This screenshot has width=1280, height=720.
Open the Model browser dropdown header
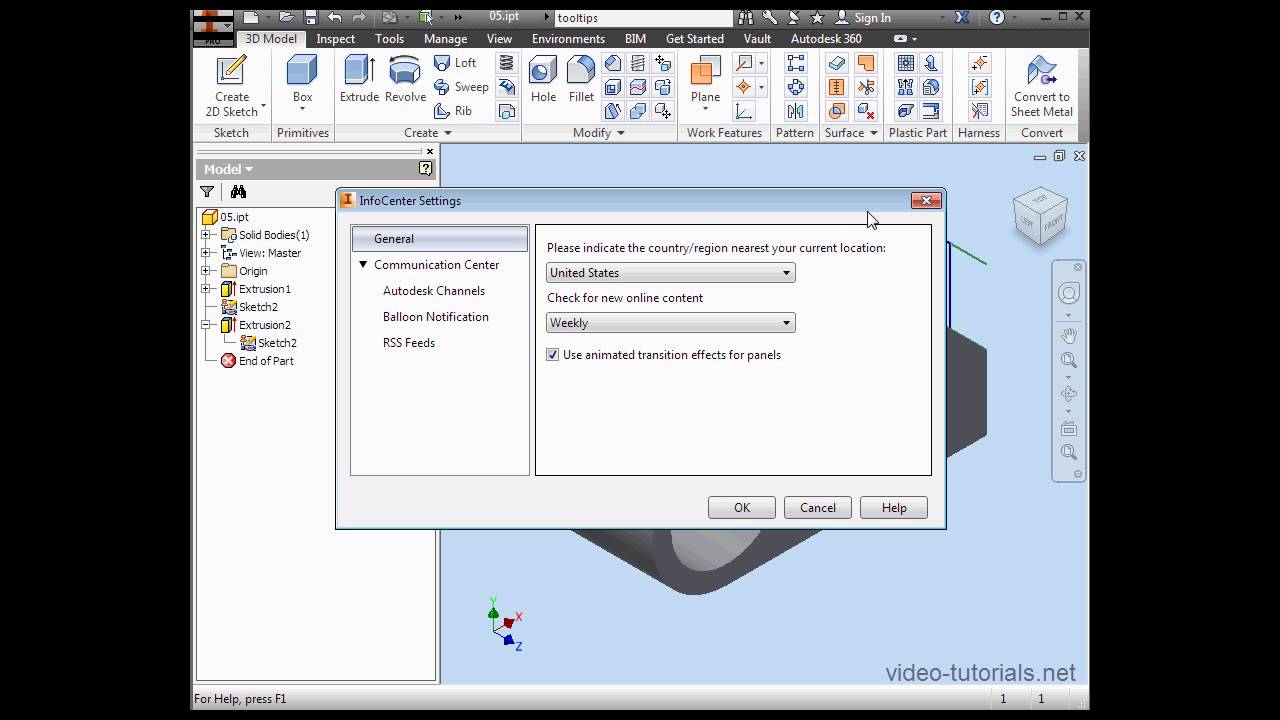point(229,169)
